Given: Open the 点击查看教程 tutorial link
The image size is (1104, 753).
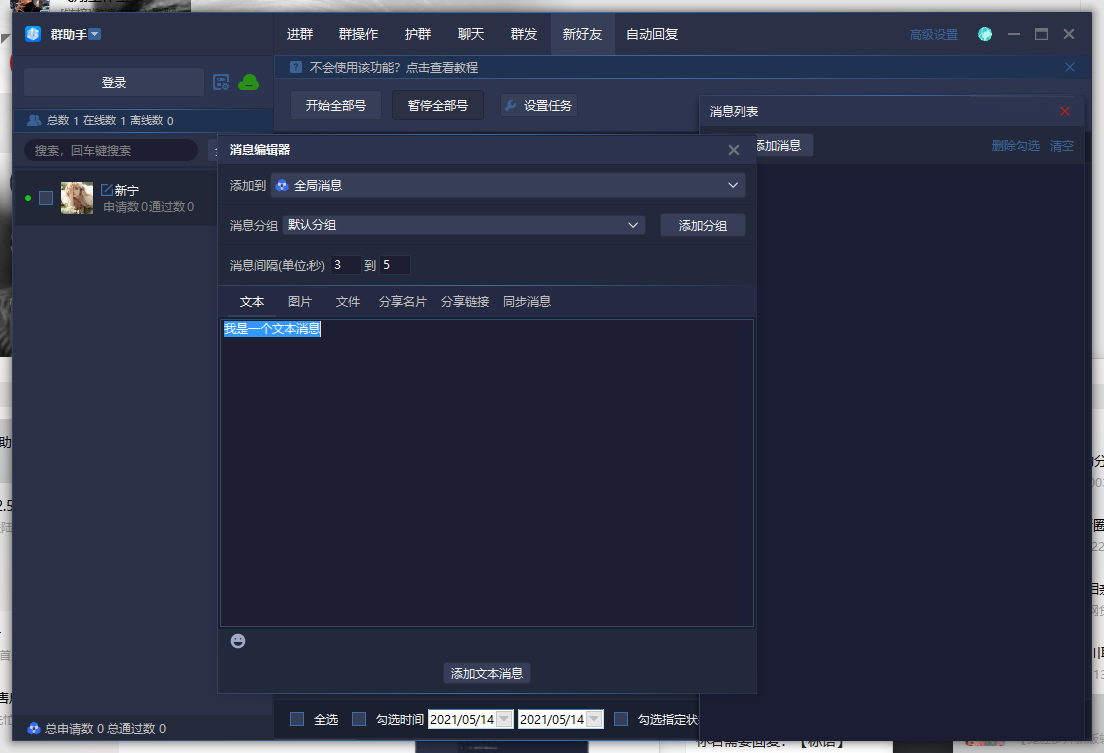Looking at the screenshot, I should tap(441, 68).
